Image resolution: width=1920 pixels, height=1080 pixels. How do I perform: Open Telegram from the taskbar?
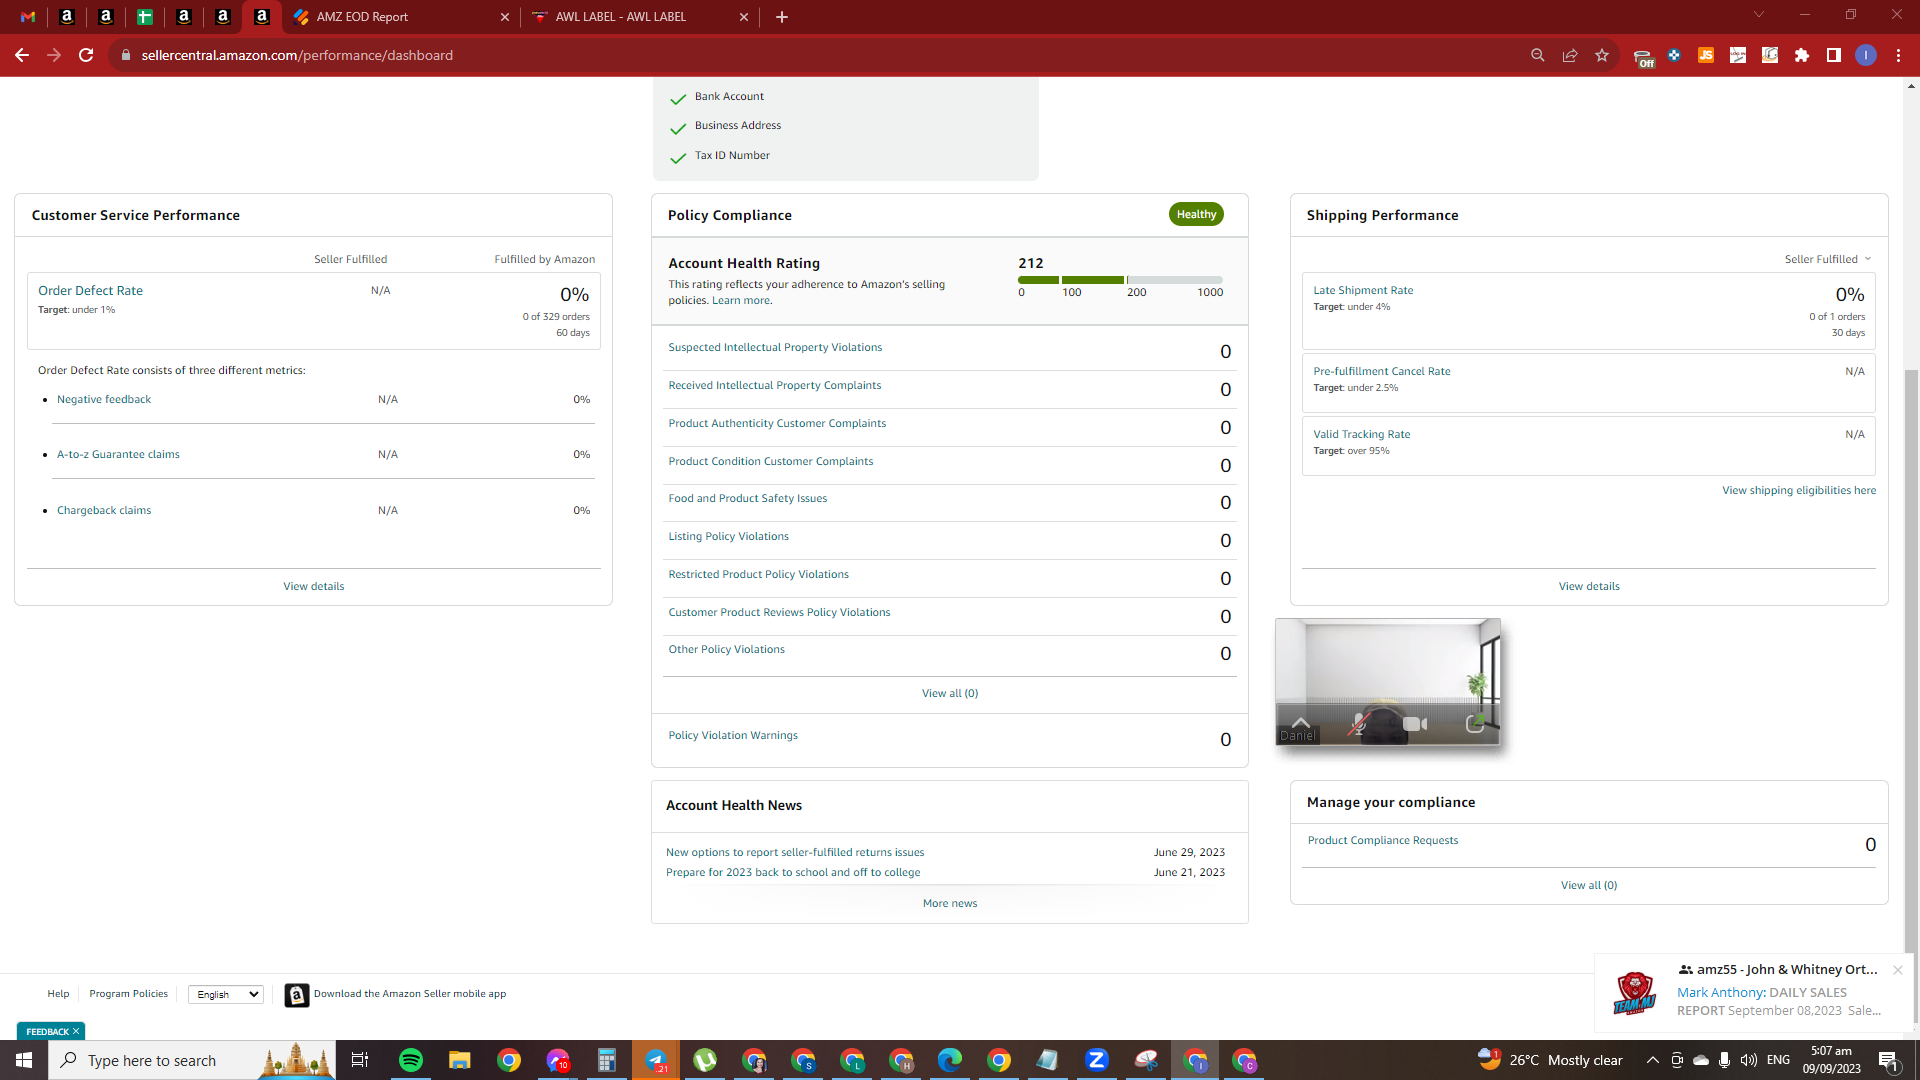pyautogui.click(x=656, y=1060)
